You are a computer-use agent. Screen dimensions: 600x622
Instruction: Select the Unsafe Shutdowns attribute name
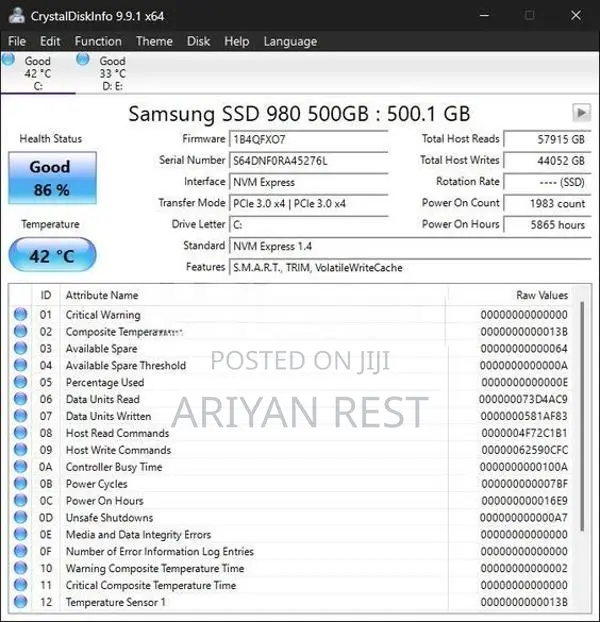point(109,518)
